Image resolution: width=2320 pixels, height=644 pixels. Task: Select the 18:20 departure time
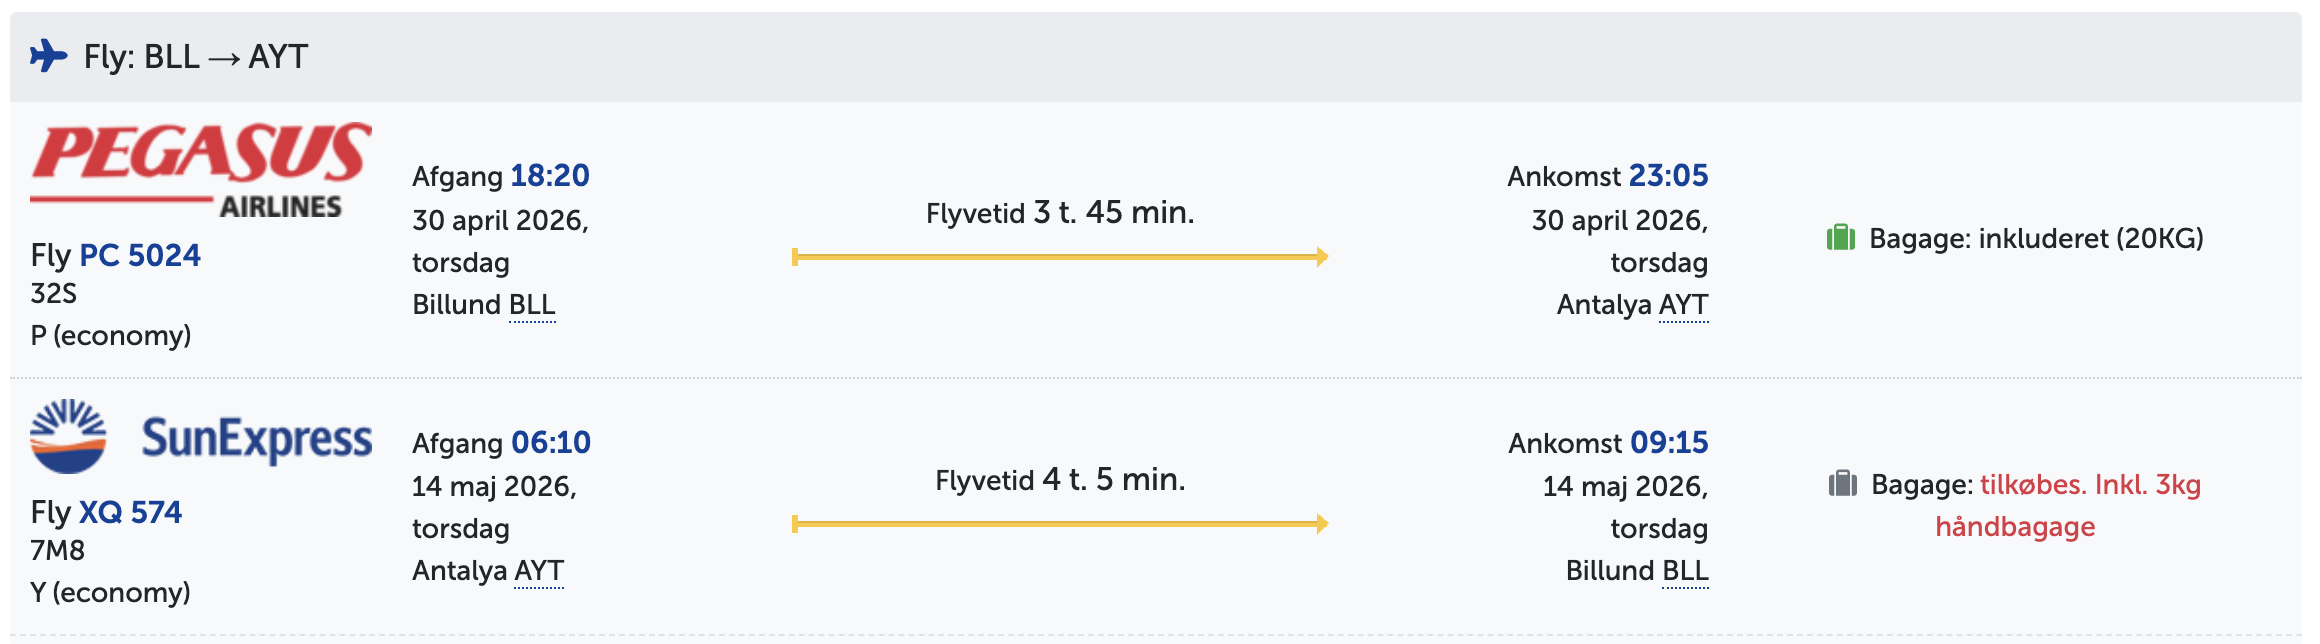click(x=550, y=175)
